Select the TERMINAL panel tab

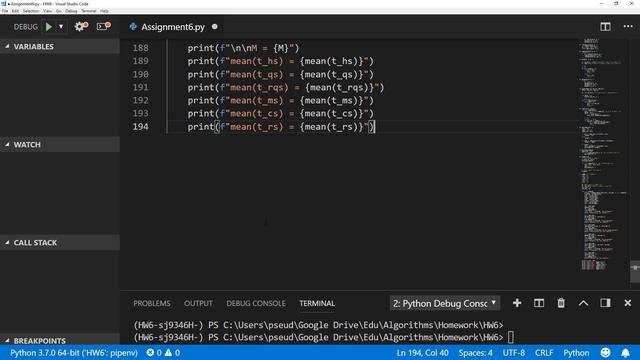[x=317, y=303]
